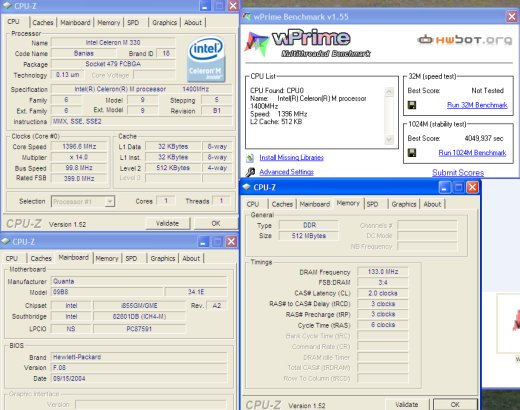This screenshot has width=520, height=410.
Task: Click the floppy save icon under 32M speed test
Action: click(412, 105)
